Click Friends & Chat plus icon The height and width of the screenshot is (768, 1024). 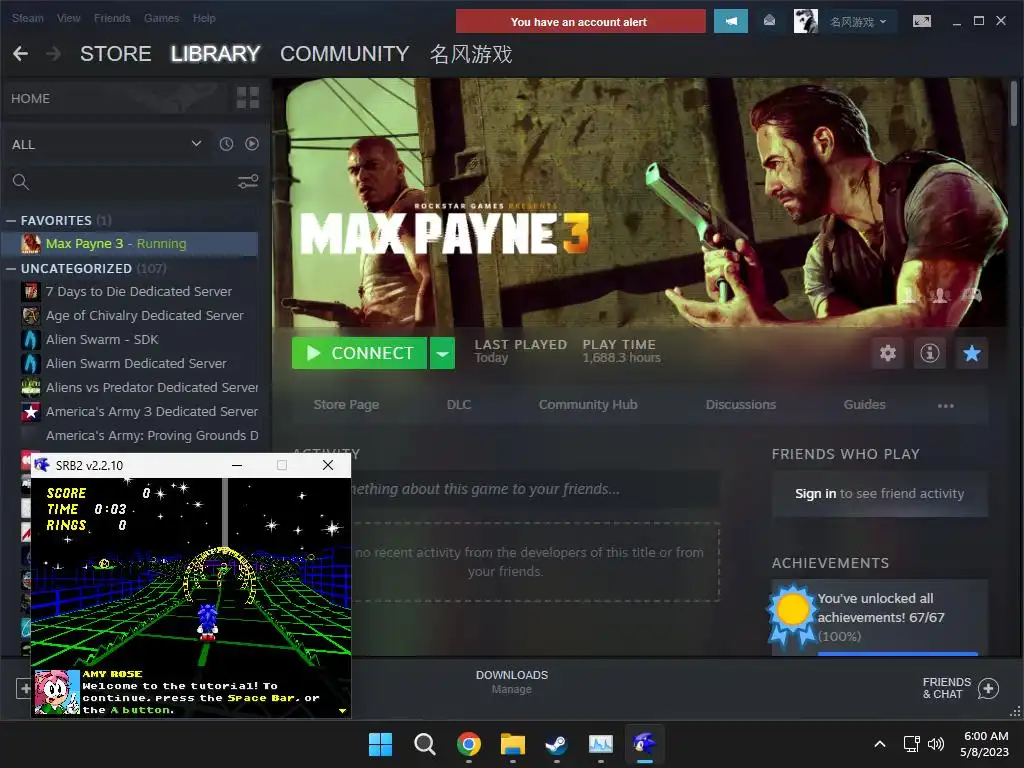(988, 688)
